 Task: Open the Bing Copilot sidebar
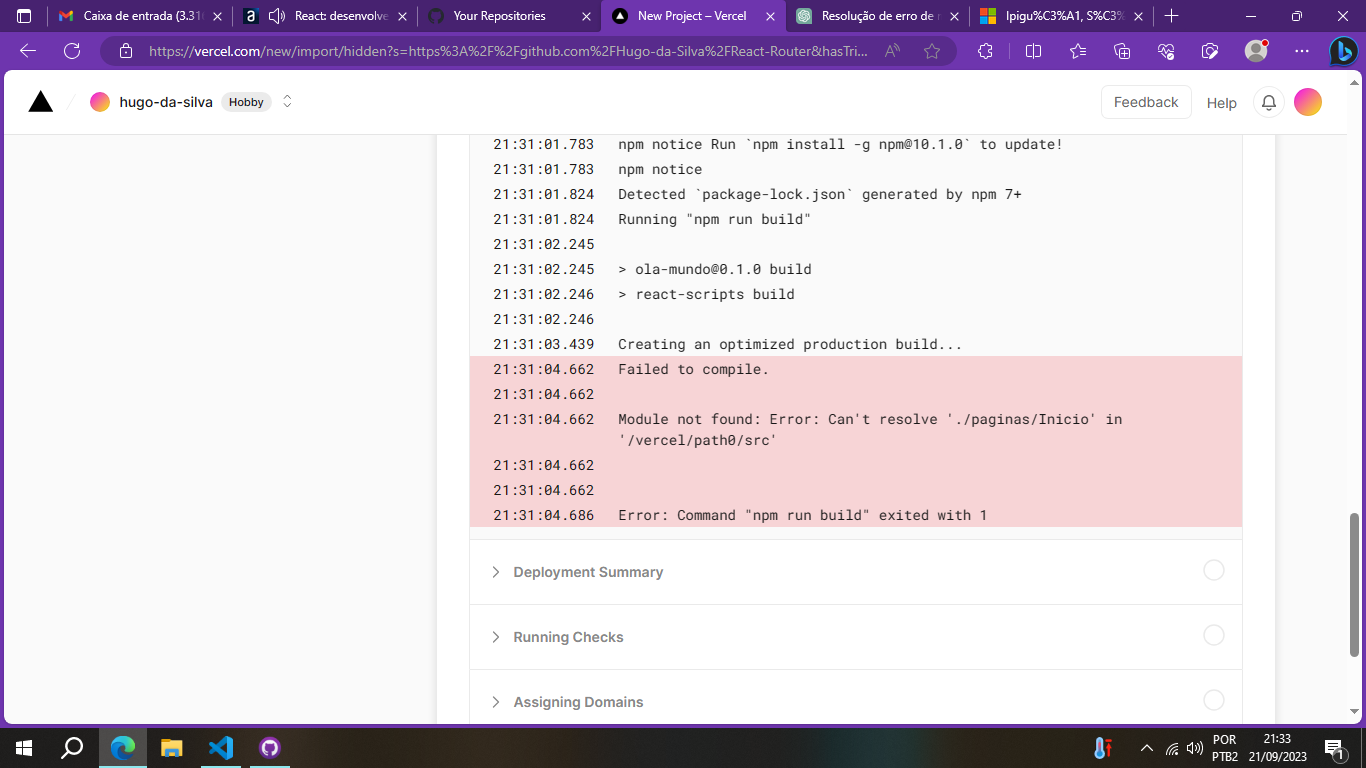pos(1343,51)
